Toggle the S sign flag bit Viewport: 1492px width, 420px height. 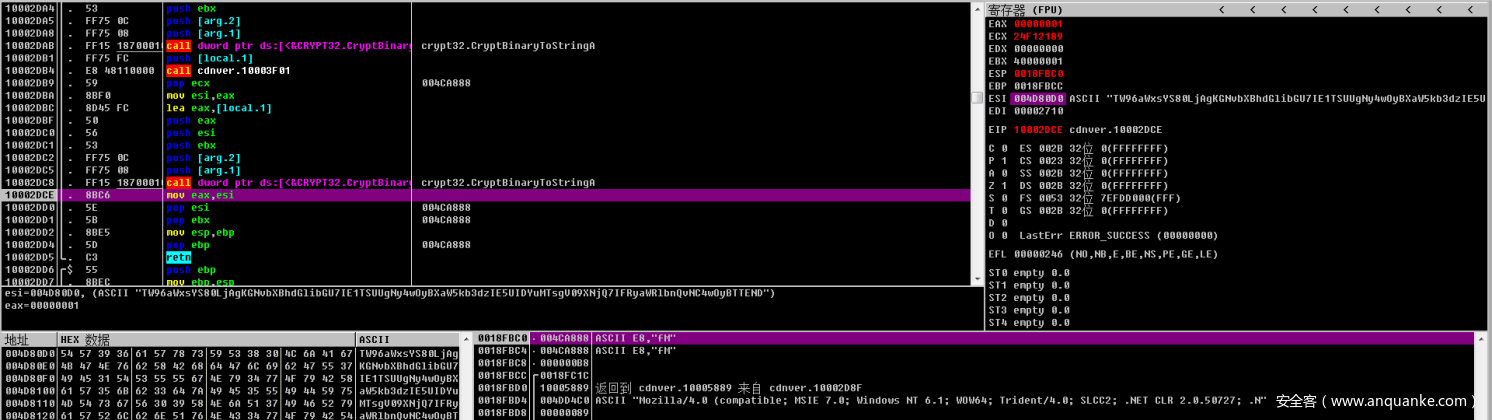point(1002,198)
